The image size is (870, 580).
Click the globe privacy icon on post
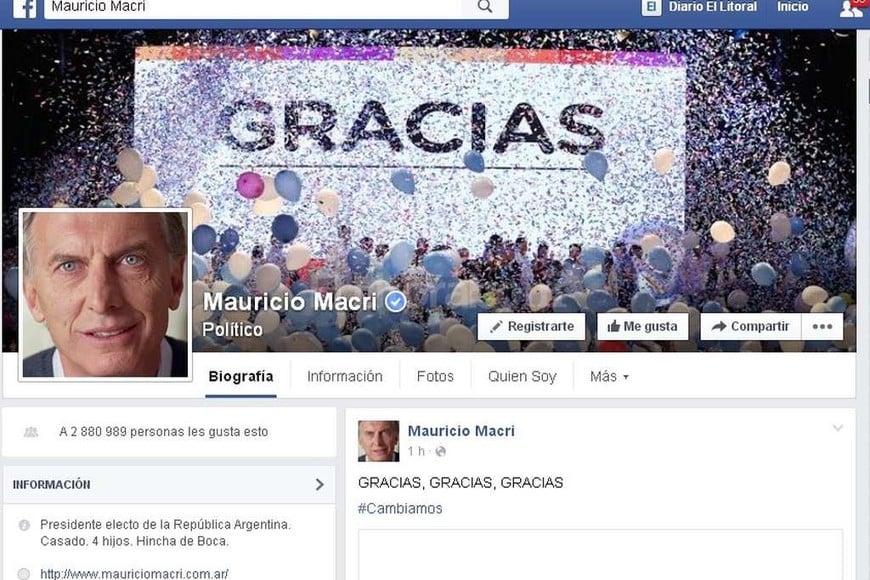click(441, 452)
